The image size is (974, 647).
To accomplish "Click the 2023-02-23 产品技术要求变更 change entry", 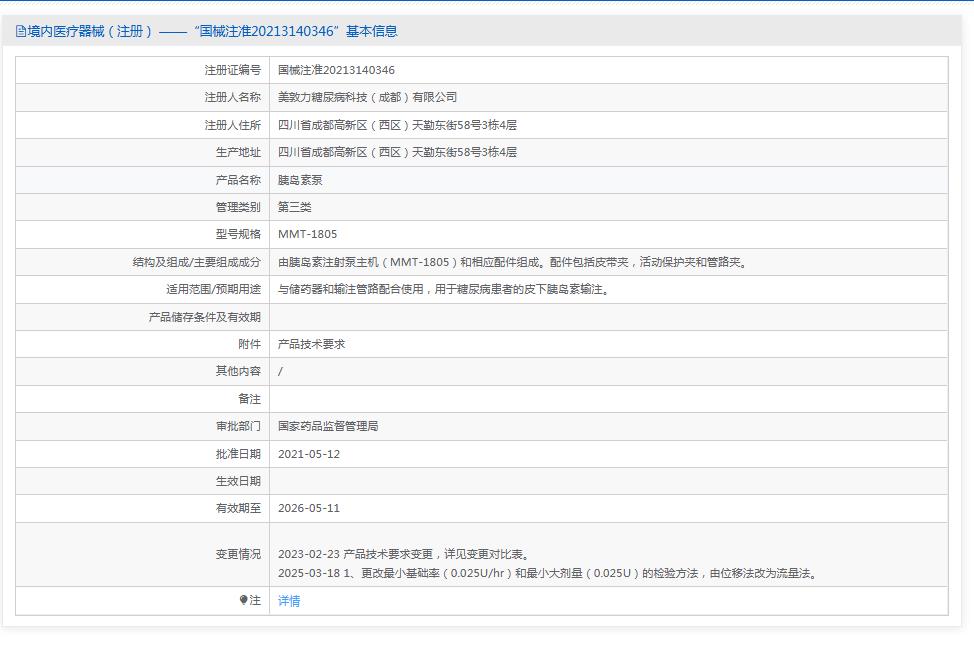I will click(x=404, y=554).
